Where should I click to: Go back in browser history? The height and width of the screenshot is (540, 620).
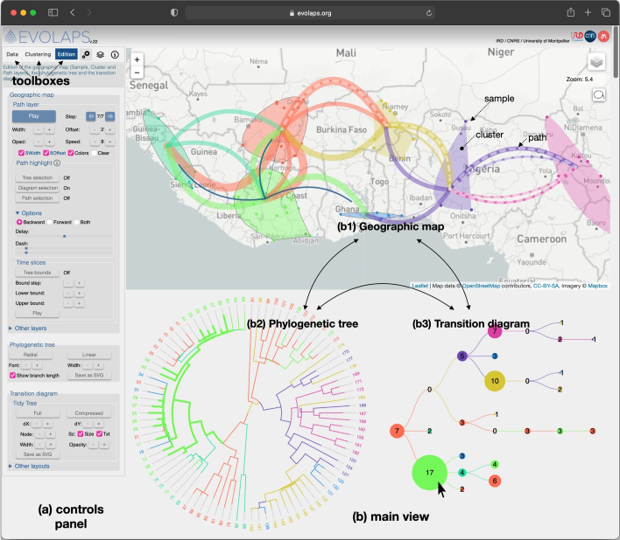click(x=72, y=13)
